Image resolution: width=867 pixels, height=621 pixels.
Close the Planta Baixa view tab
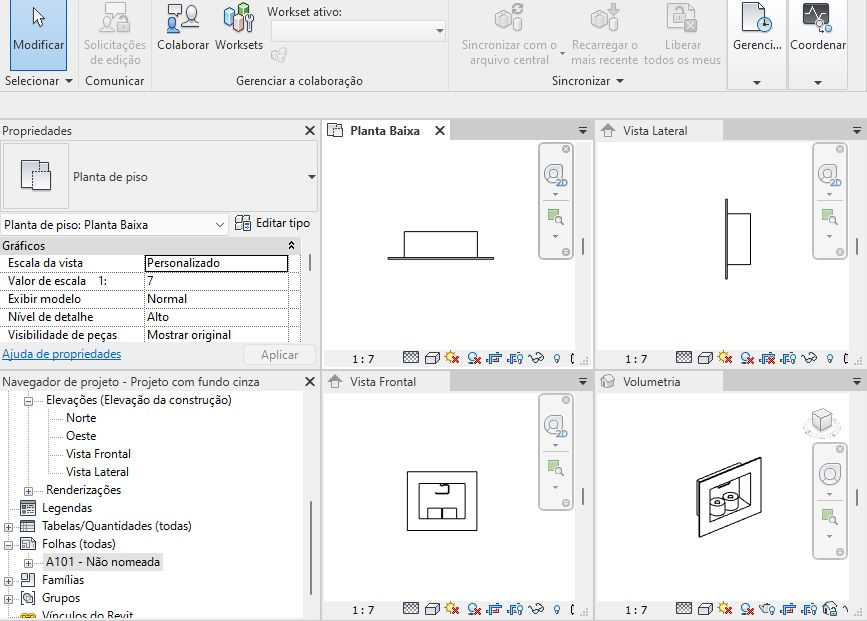[x=440, y=131]
